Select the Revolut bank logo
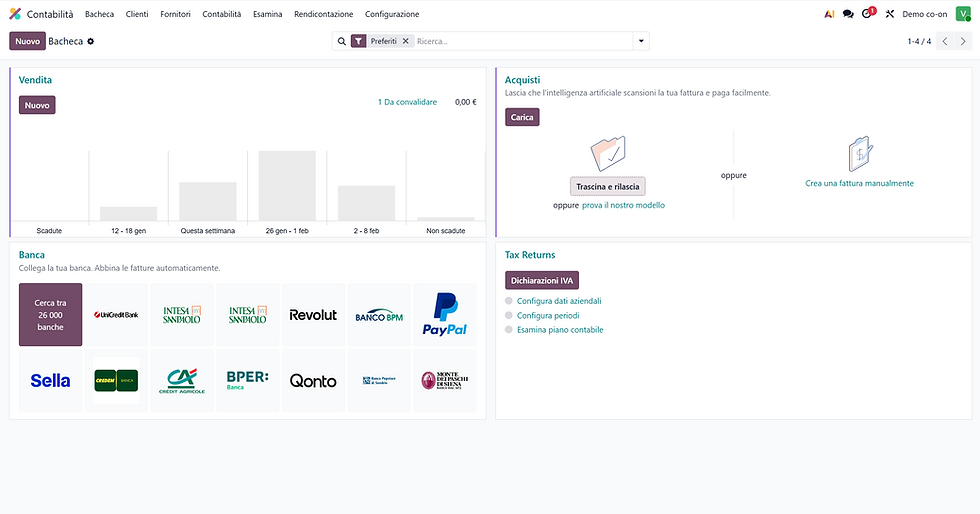Screen dimensions: 980x514 click(x=313, y=315)
